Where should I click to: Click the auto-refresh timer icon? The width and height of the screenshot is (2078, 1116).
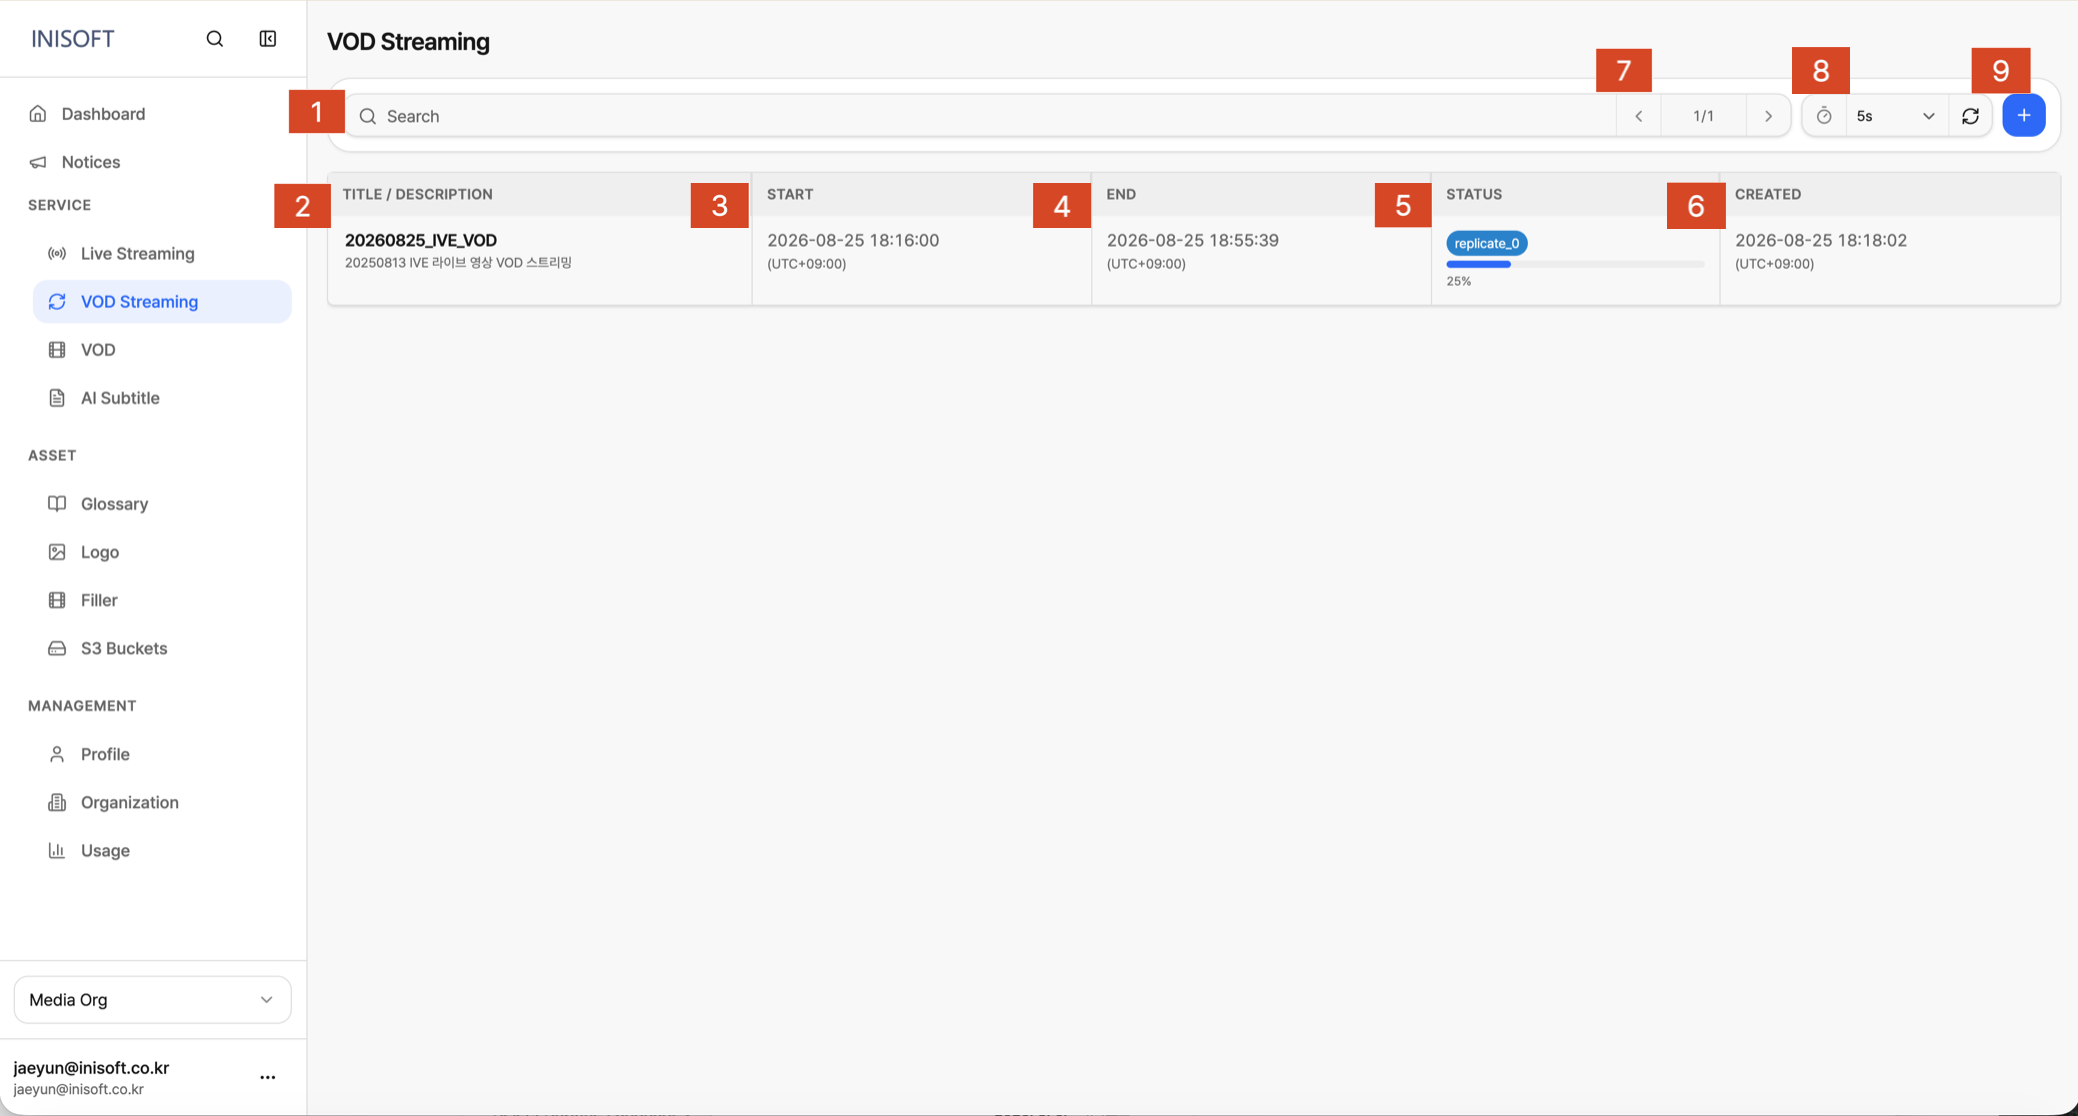[1824, 116]
